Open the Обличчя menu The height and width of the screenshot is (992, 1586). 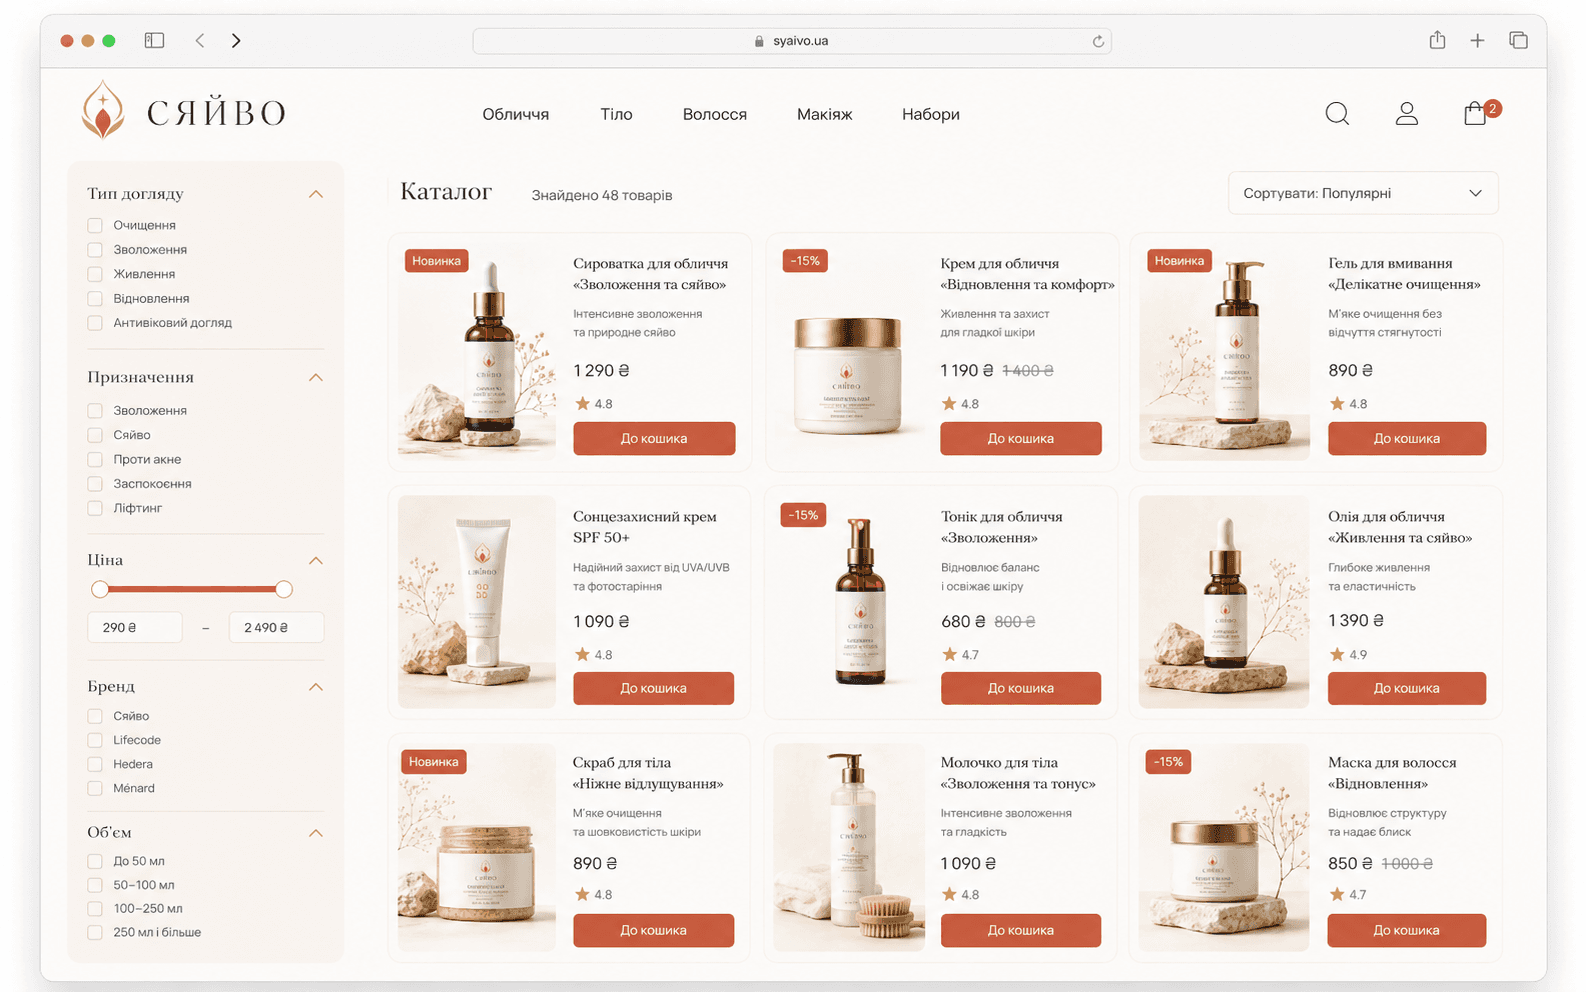coord(516,114)
